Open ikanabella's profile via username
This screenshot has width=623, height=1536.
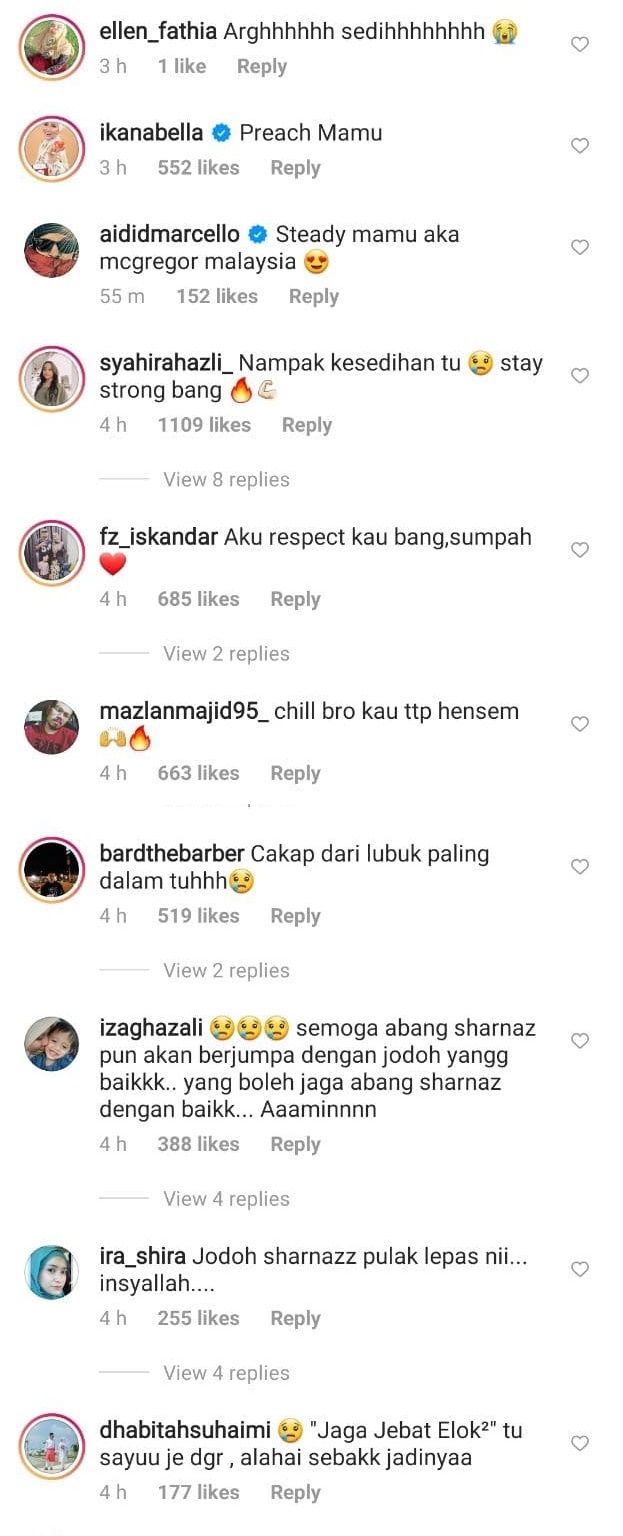[x=151, y=132]
